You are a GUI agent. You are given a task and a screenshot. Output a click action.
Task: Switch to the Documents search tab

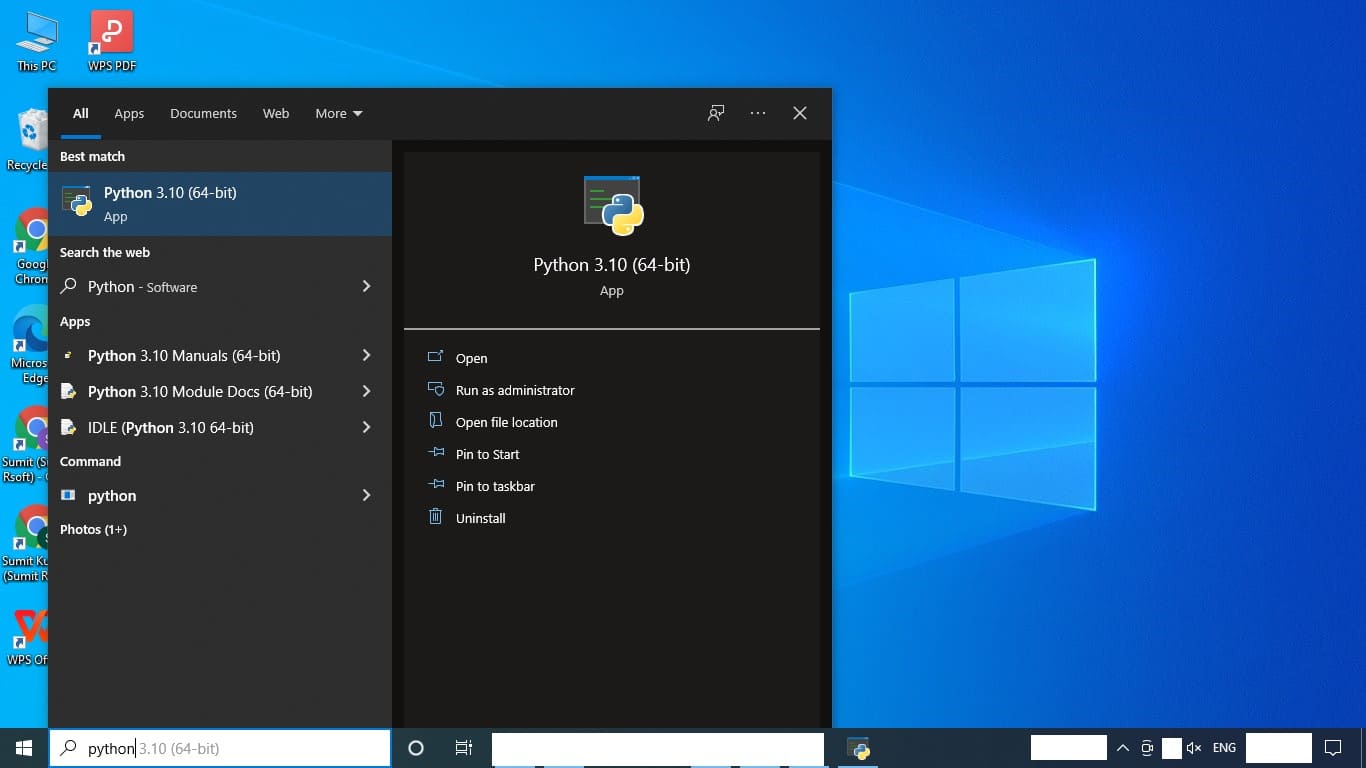[x=203, y=113]
